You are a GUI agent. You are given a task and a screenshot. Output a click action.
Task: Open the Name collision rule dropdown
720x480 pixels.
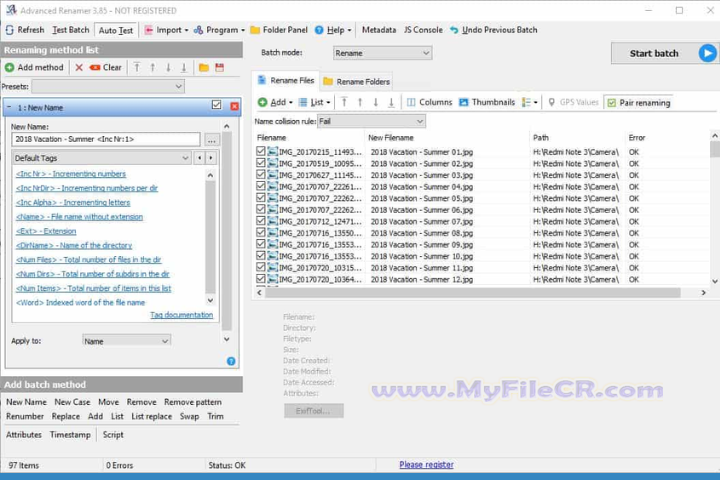click(371, 121)
